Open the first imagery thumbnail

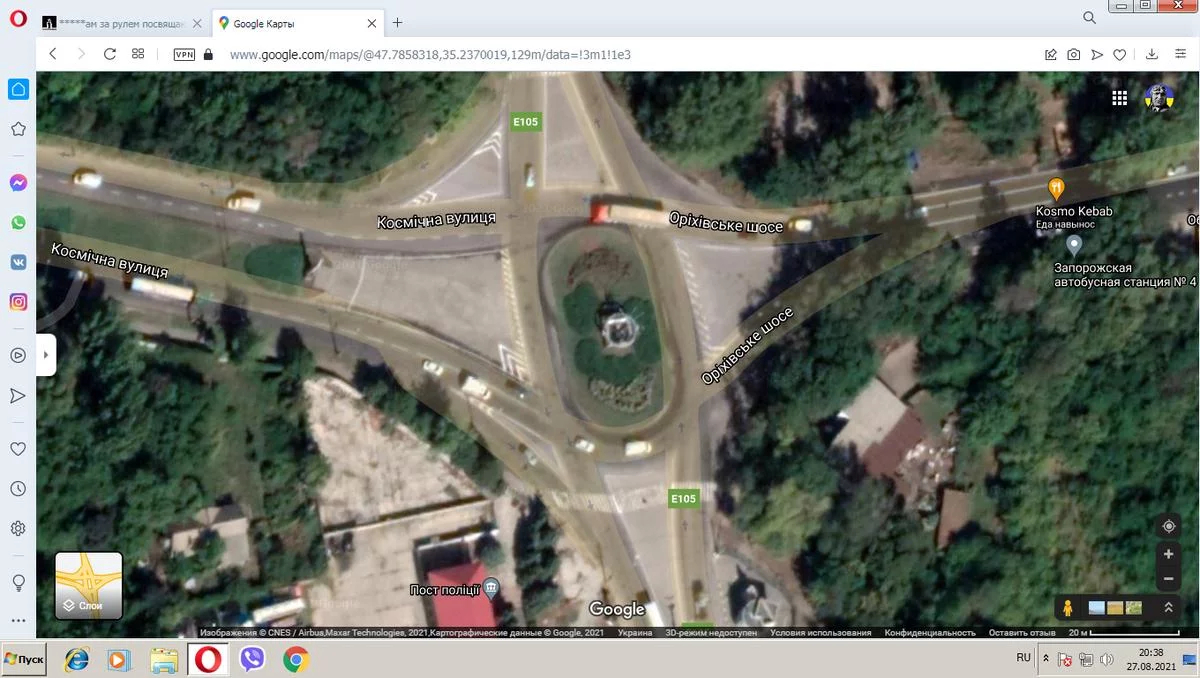(1097, 607)
